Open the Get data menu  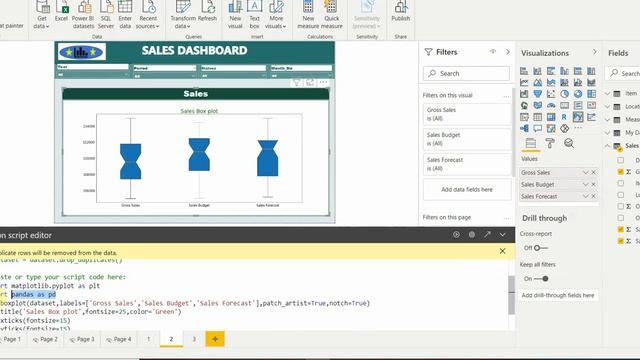[x=42, y=15]
